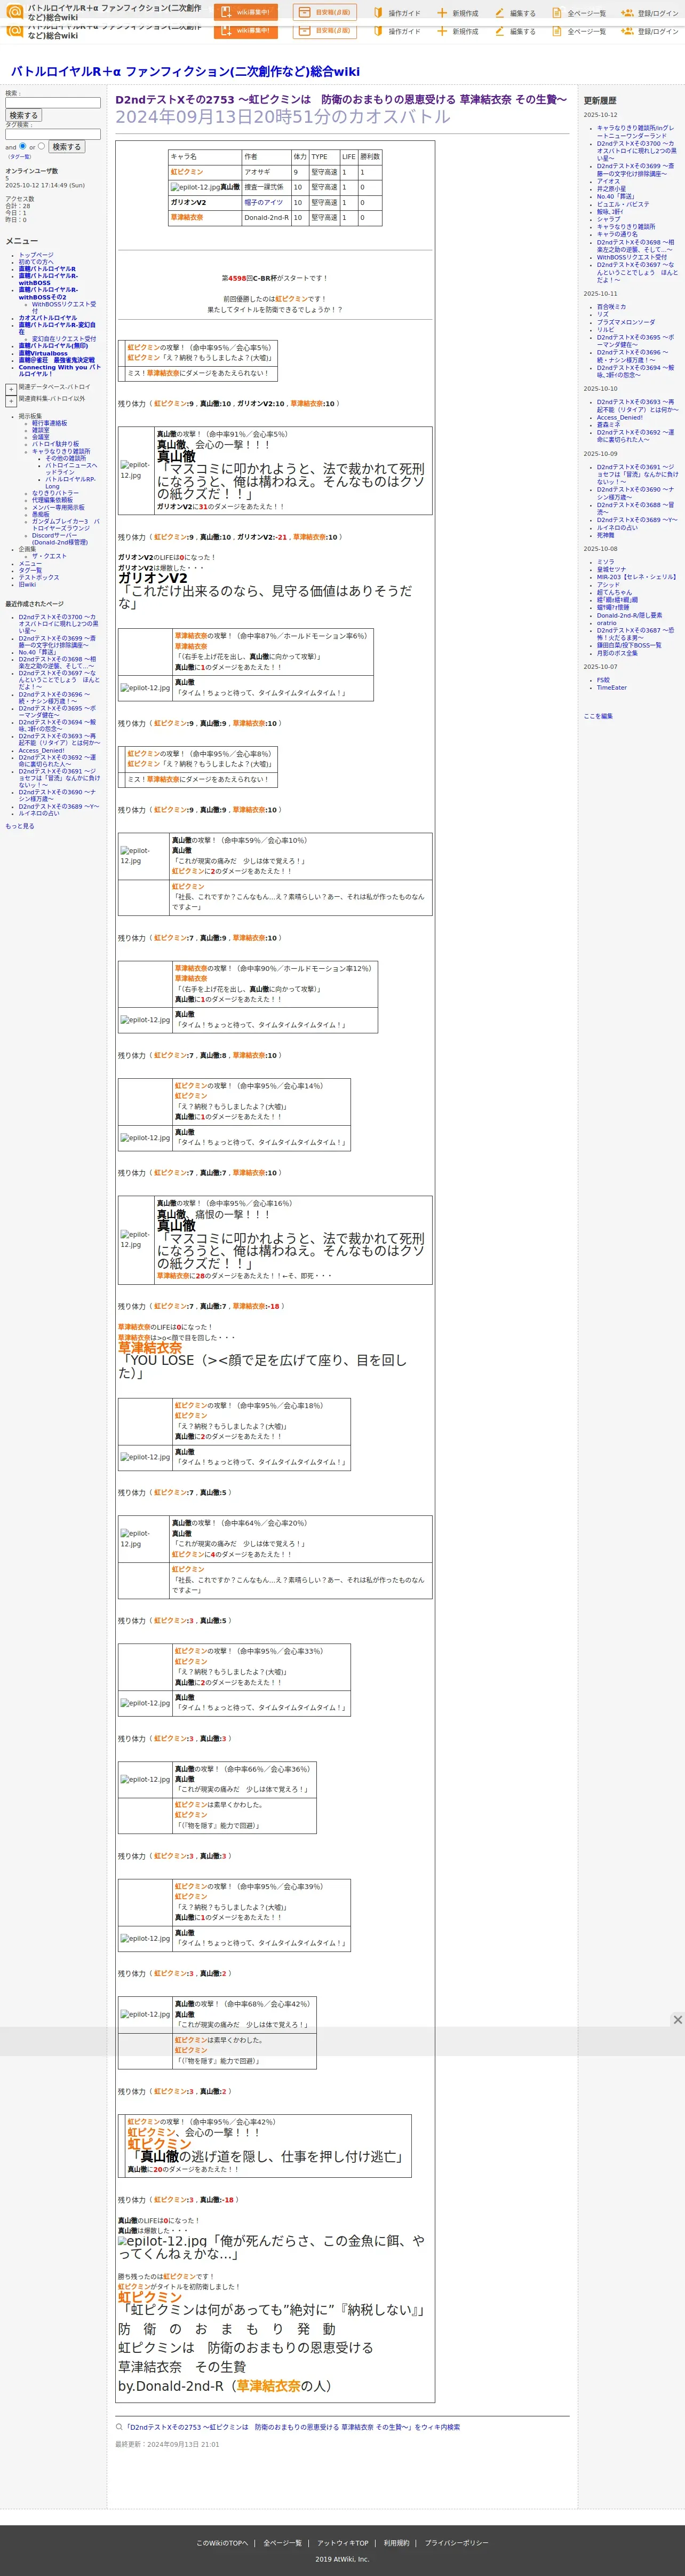Open トップページ in the menu
The width and height of the screenshot is (685, 2576).
pyautogui.click(x=36, y=255)
